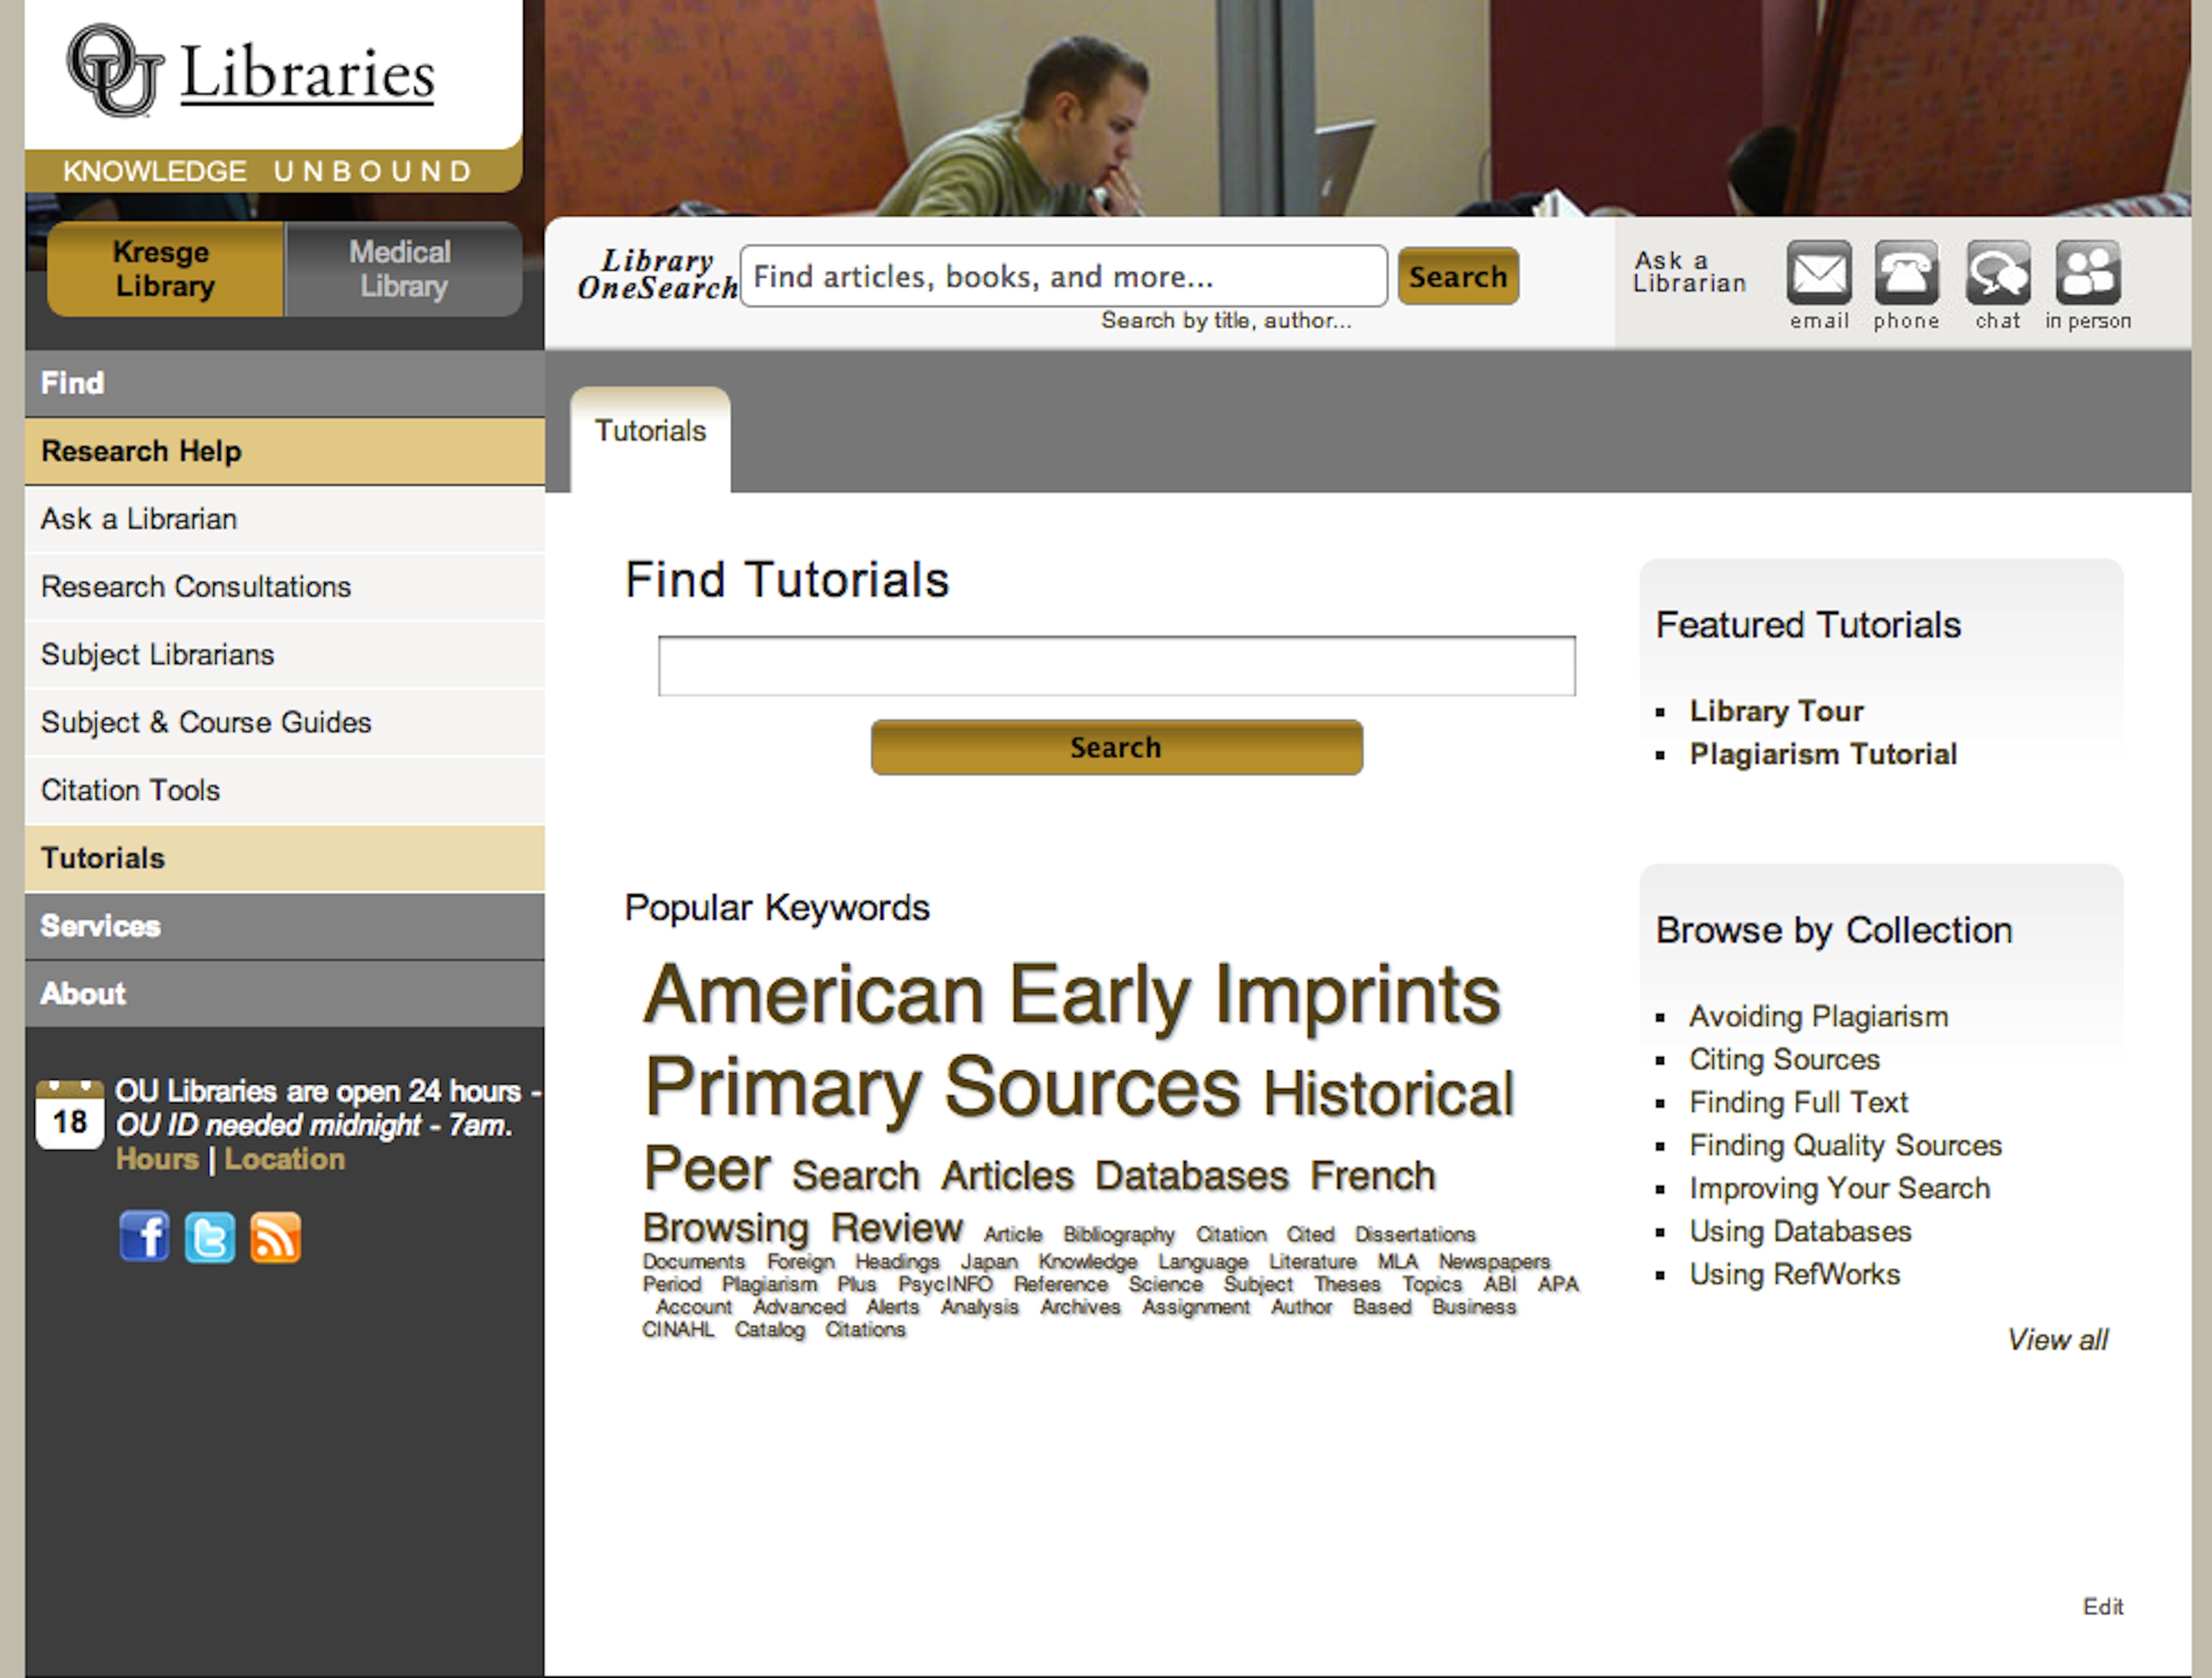Expand the Services menu section
This screenshot has height=1678, width=2212.
tap(285, 926)
